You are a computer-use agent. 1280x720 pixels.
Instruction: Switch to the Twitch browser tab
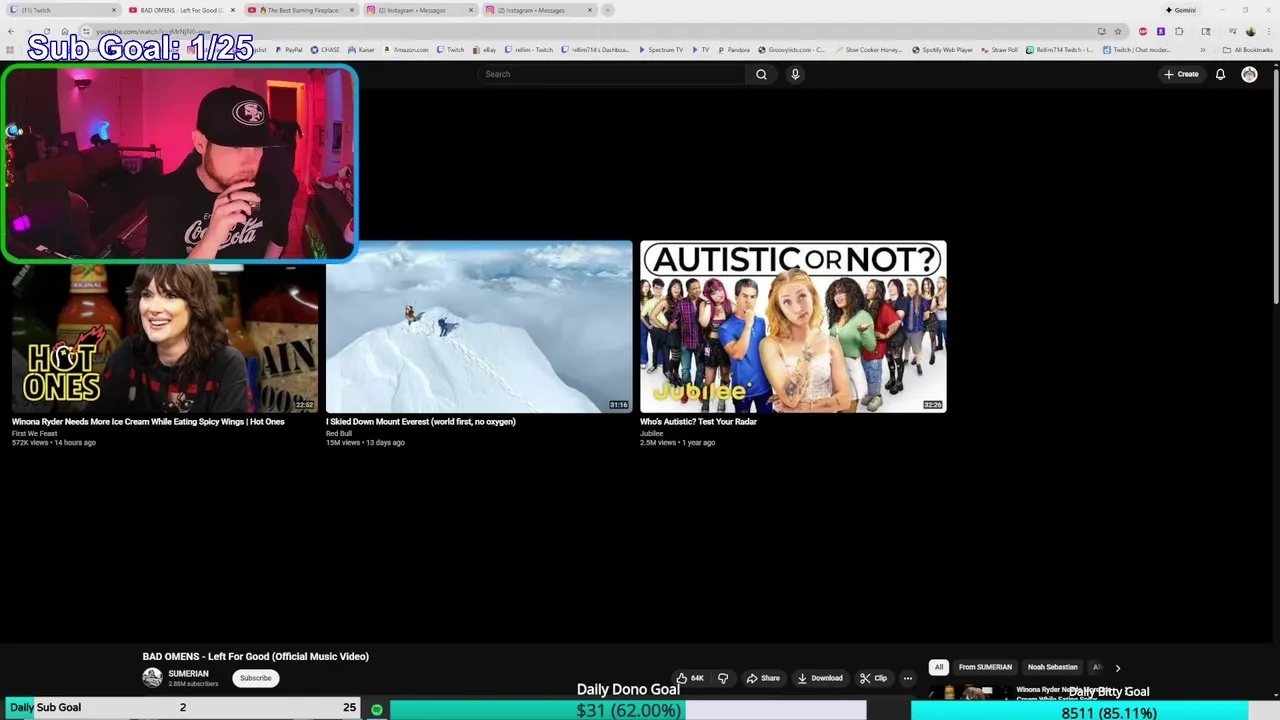tap(62, 10)
